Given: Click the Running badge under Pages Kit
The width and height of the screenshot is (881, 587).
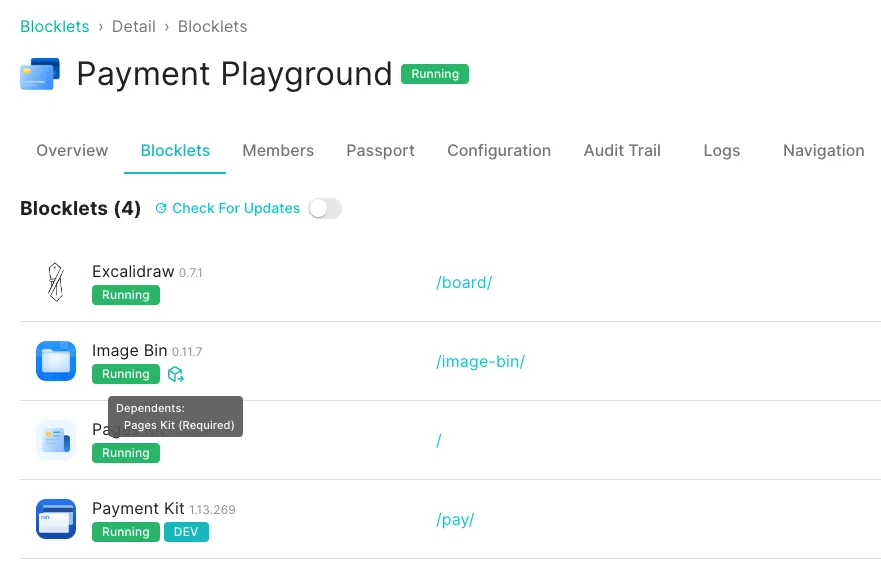Looking at the screenshot, I should [x=126, y=453].
